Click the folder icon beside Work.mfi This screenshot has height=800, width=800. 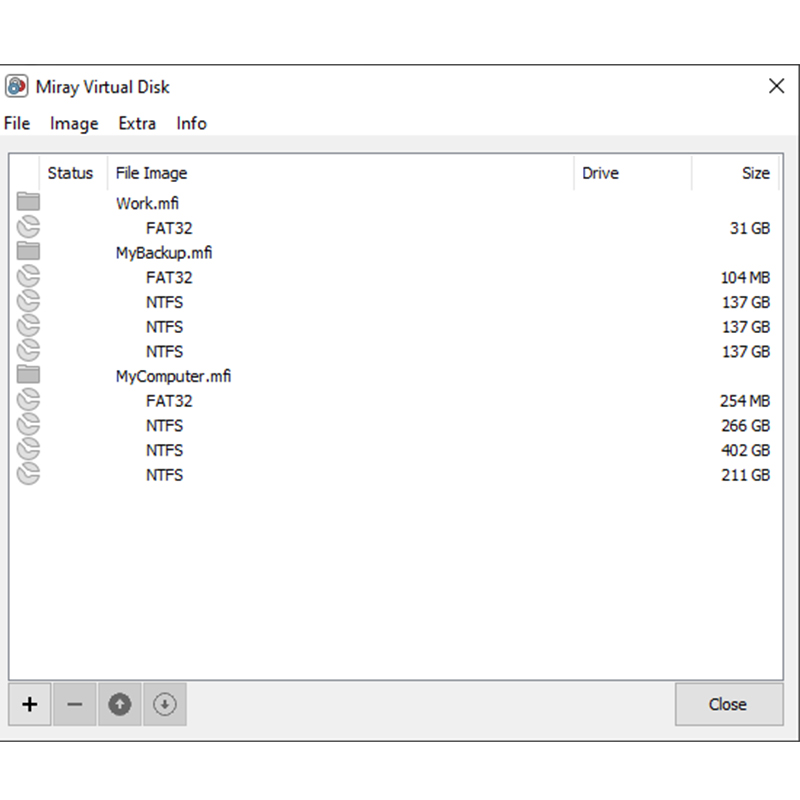coord(28,202)
